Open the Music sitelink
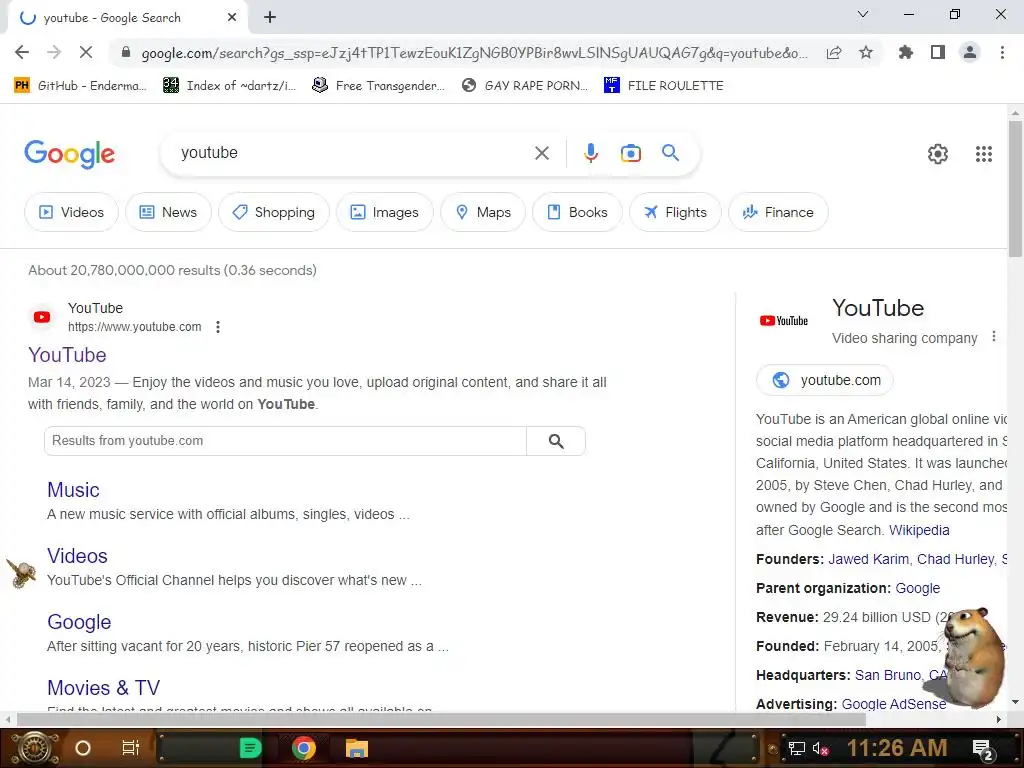 pos(73,490)
